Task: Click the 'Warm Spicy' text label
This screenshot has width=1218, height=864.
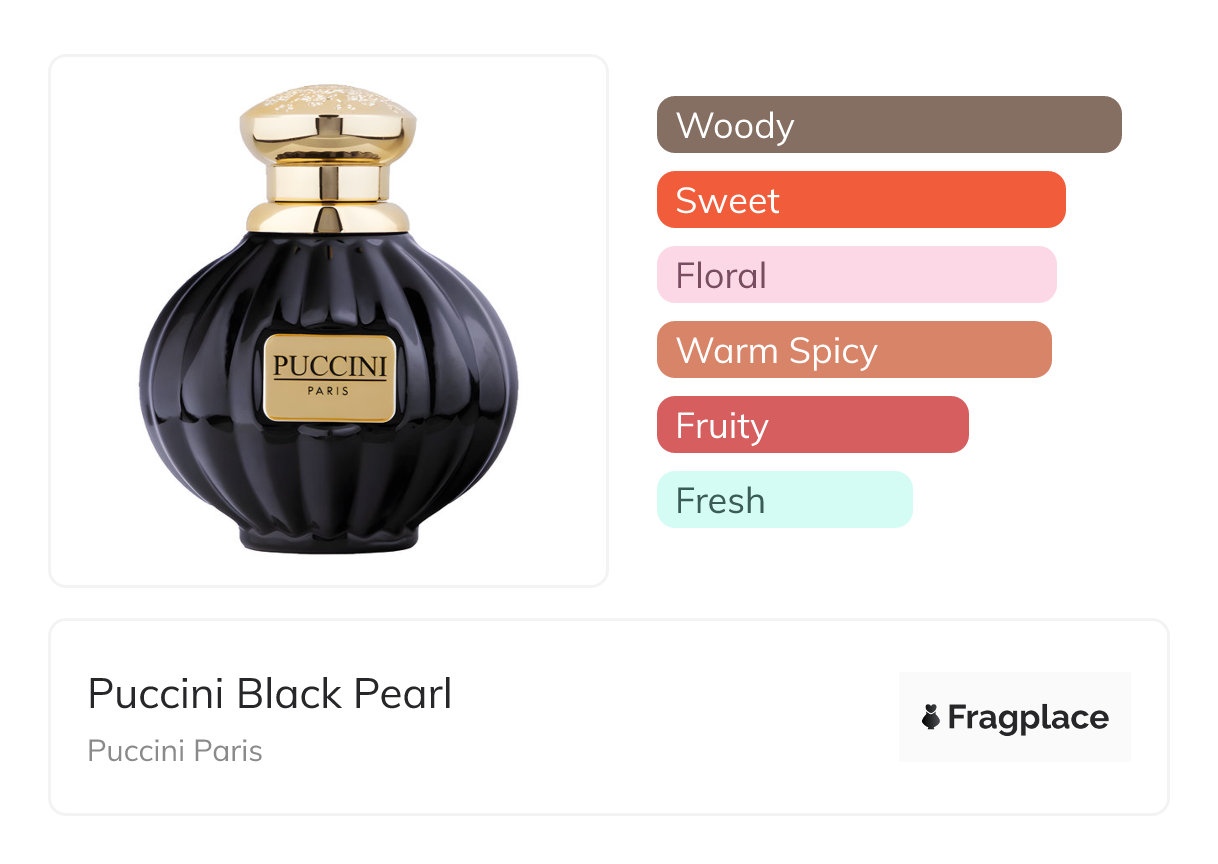Action: coord(776,351)
